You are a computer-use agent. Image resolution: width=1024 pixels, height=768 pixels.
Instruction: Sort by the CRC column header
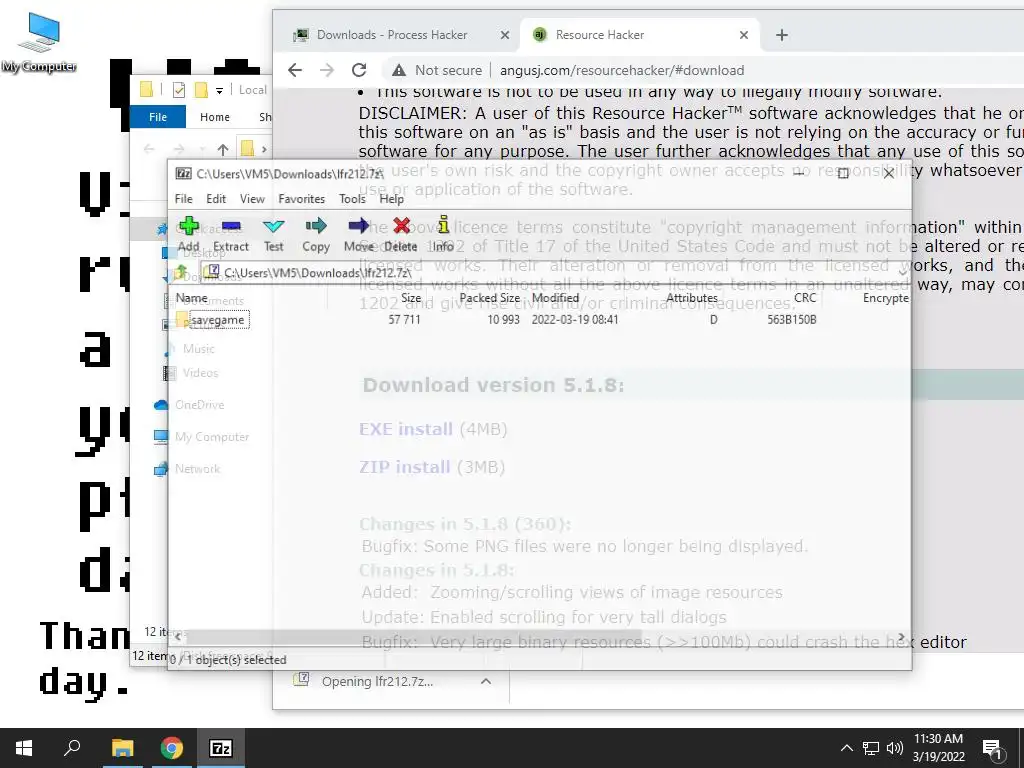[x=805, y=298]
